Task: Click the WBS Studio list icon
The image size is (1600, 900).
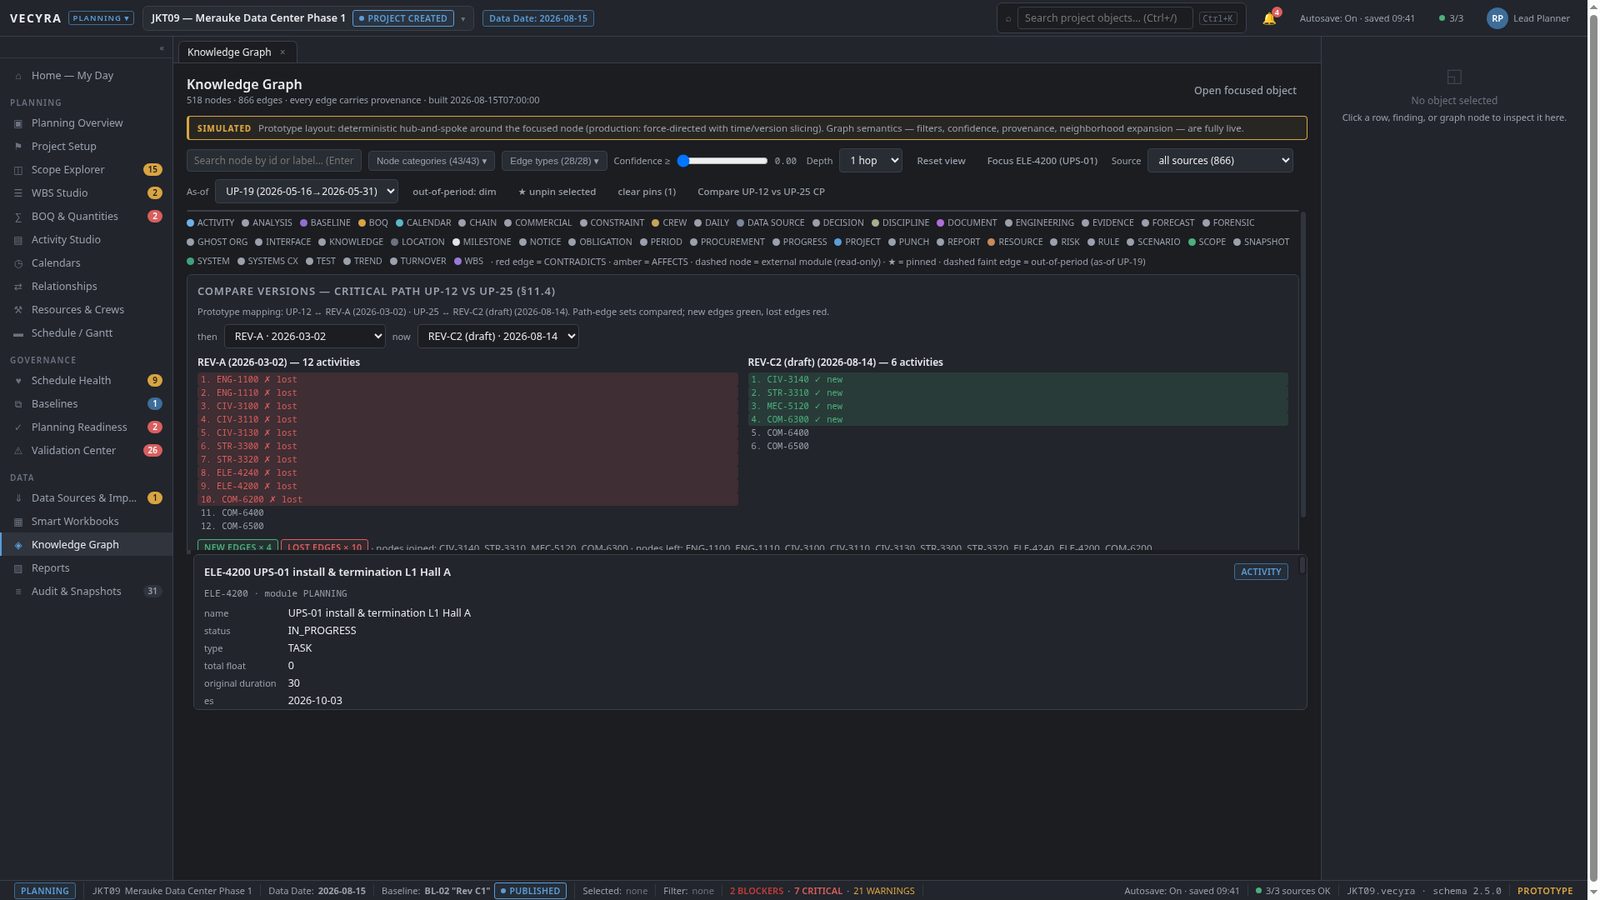Action: click(18, 193)
